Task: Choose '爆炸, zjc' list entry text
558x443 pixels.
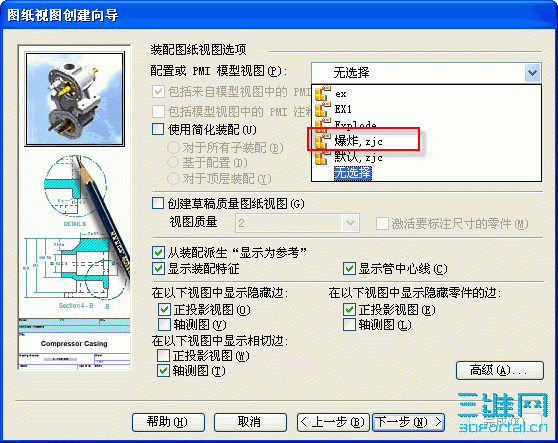Action: coord(358,141)
